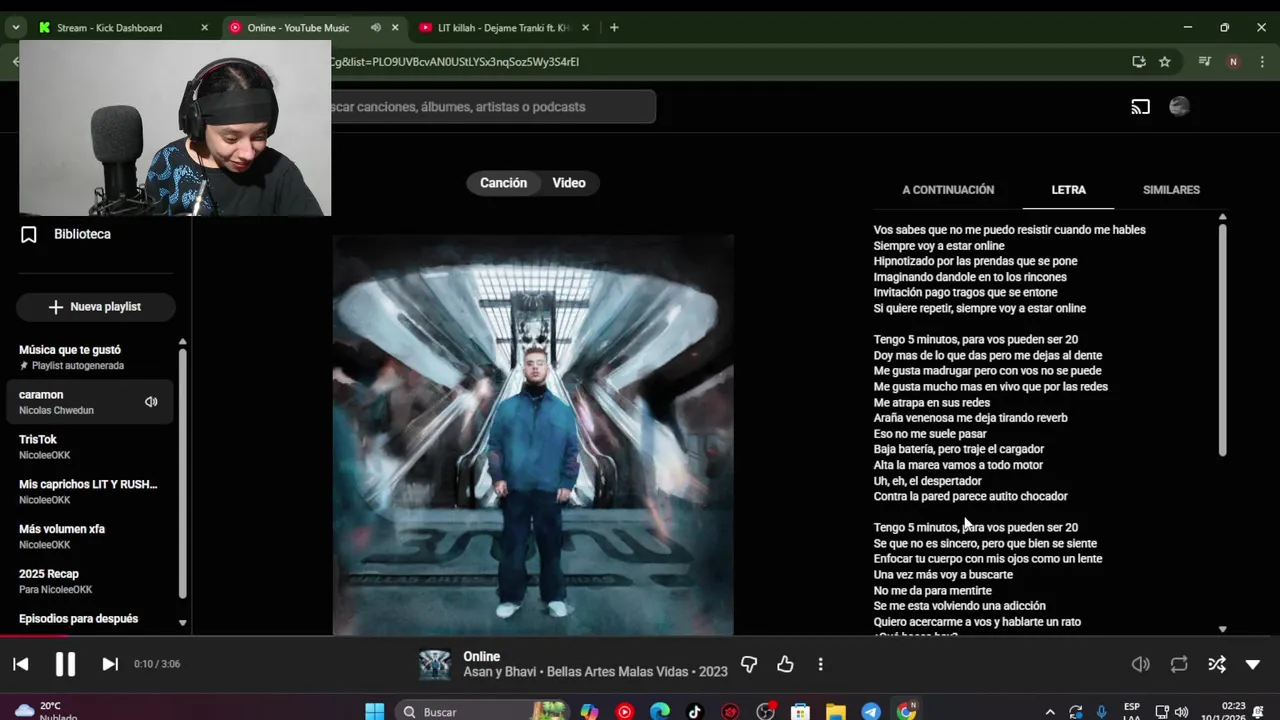Open the YouTube Music account avatar
The image size is (1280, 720).
[x=1179, y=107]
